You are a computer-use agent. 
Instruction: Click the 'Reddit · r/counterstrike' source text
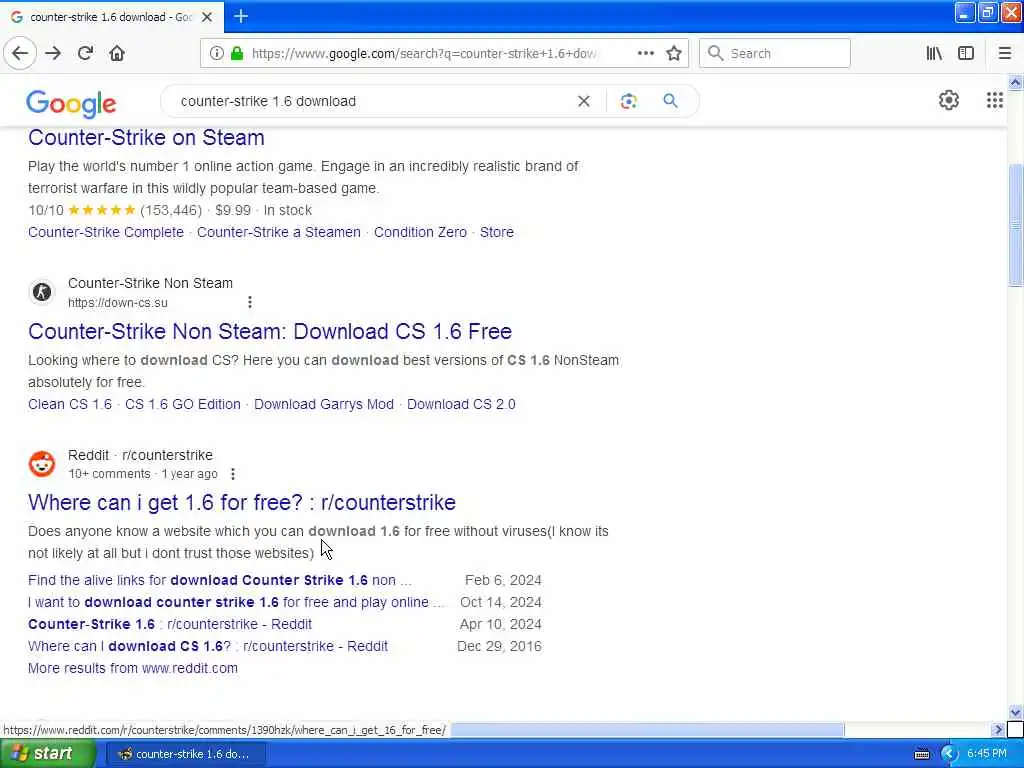tap(140, 455)
